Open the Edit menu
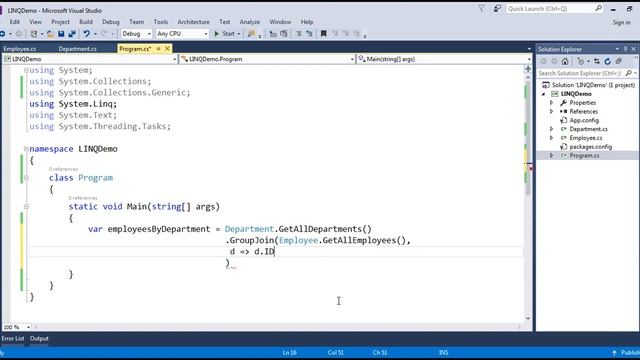The width and height of the screenshot is (640, 360). [x=15, y=22]
